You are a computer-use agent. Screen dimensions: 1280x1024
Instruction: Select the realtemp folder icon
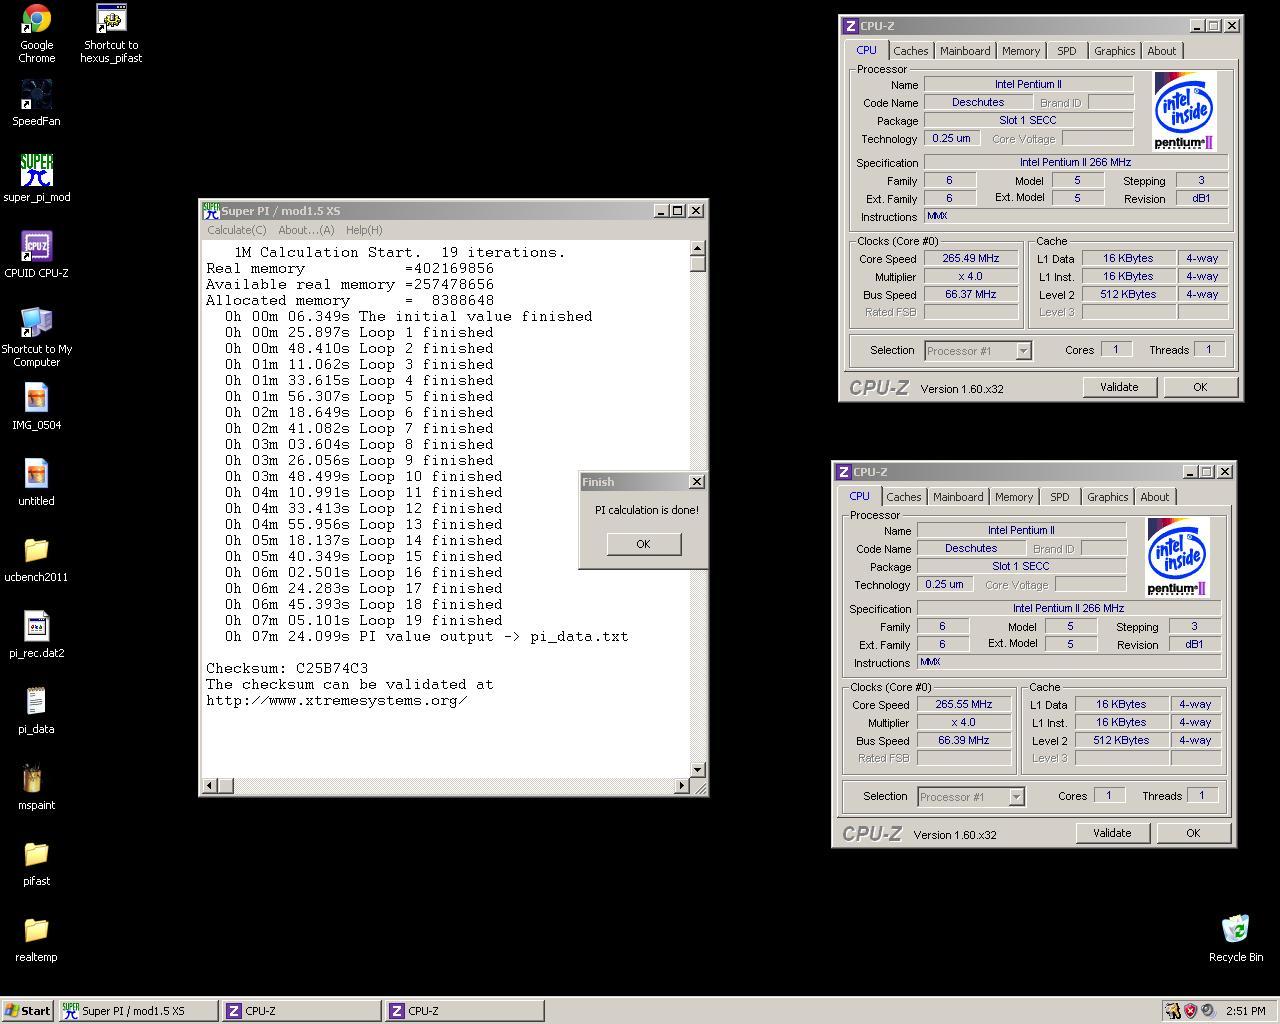coord(36,930)
